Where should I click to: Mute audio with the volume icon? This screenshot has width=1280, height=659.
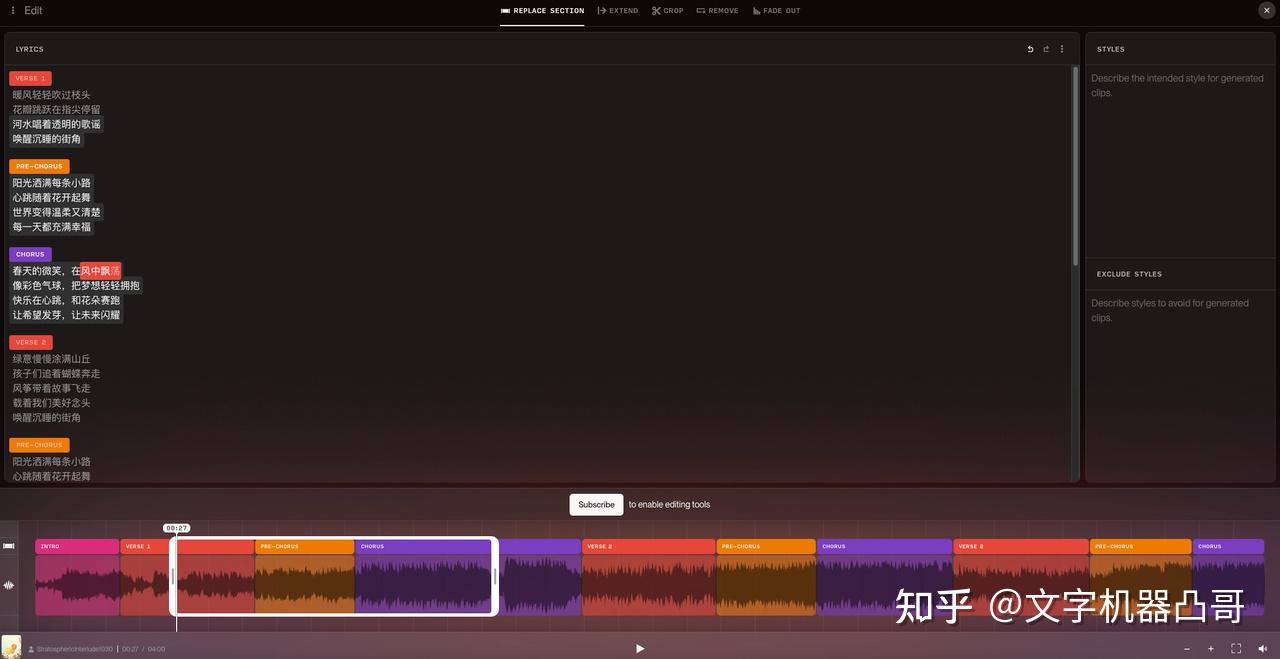coord(1263,648)
